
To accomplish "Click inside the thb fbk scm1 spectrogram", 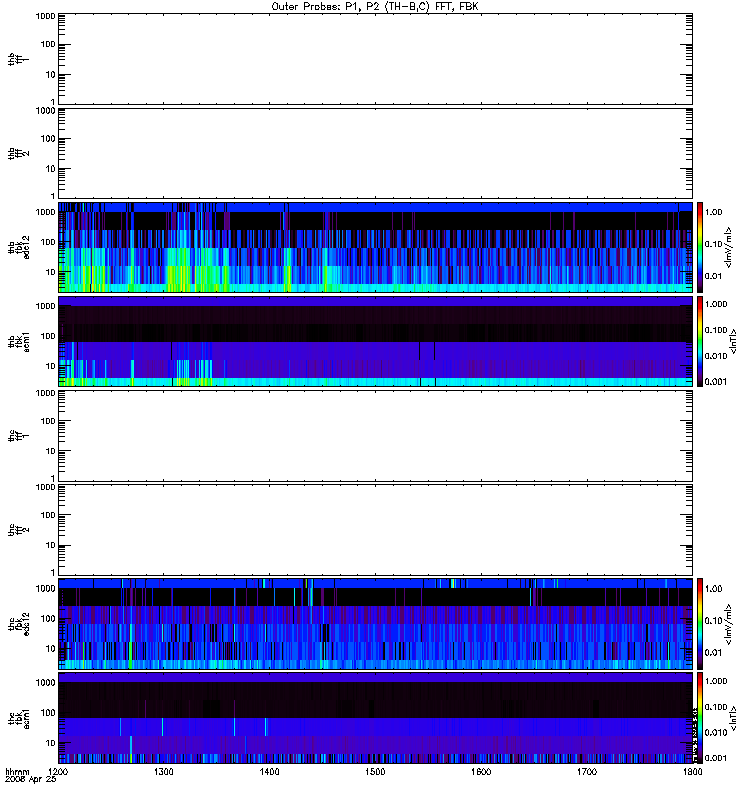I will (x=376, y=342).
